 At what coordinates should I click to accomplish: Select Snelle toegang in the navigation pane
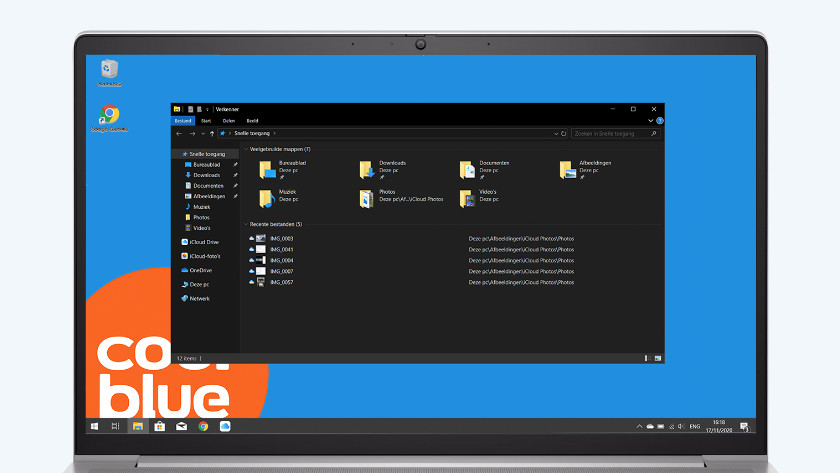[x=206, y=154]
